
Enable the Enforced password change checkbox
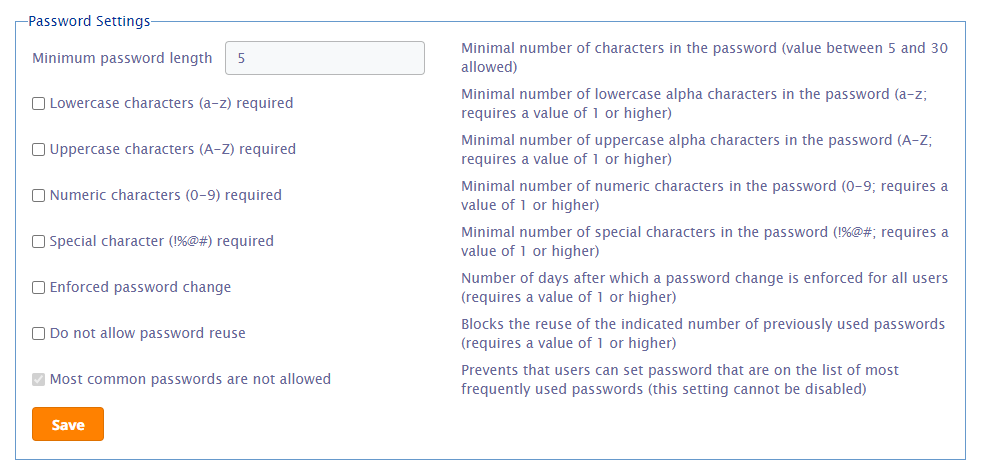click(x=39, y=287)
